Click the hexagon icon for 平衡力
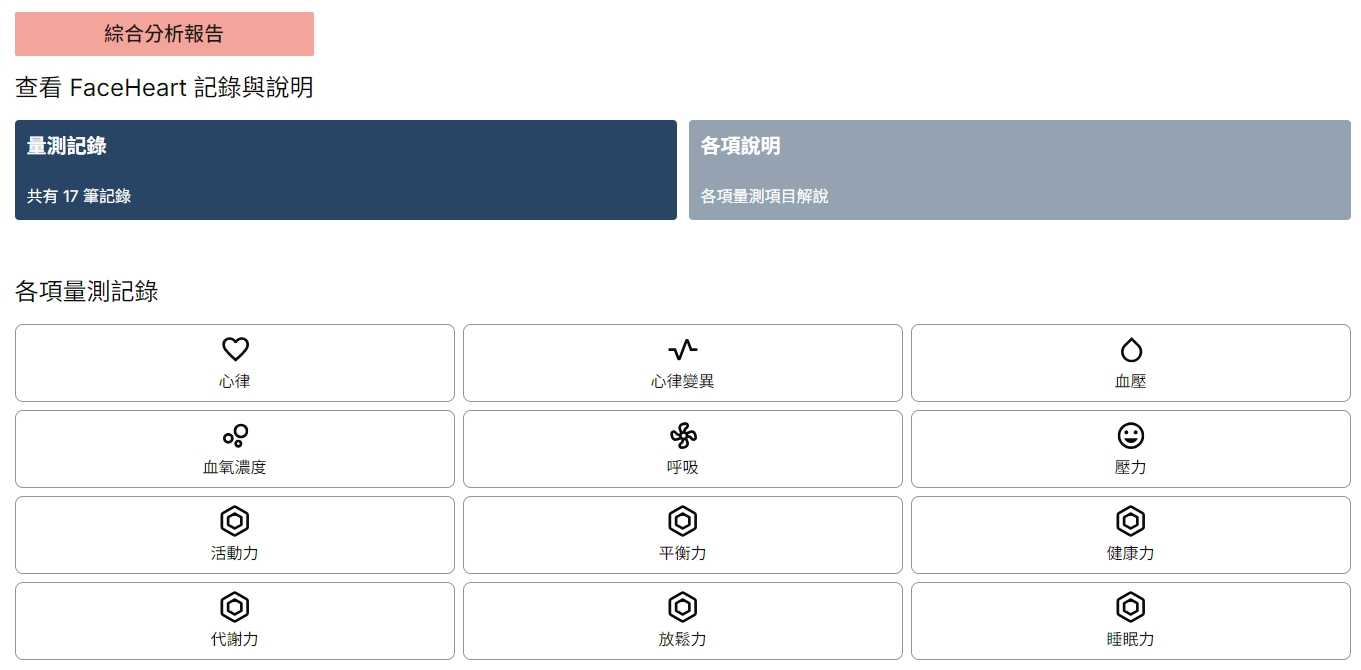This screenshot has width=1361, height=670. (683, 521)
